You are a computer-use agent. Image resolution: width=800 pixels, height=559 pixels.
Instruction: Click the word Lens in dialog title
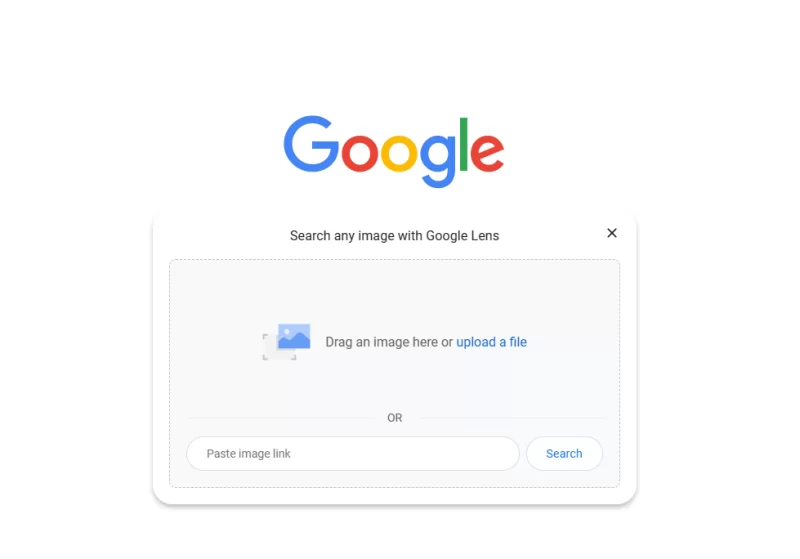click(x=485, y=236)
